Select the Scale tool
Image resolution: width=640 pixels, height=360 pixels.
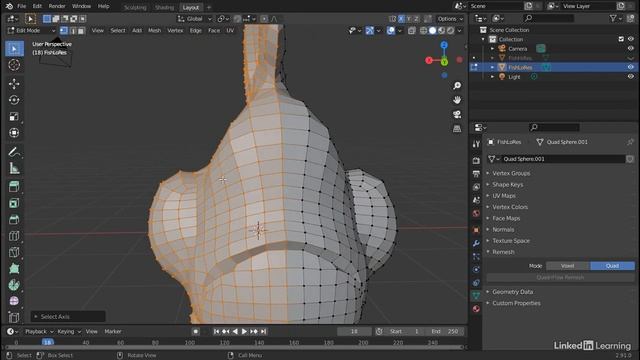click(x=14, y=116)
